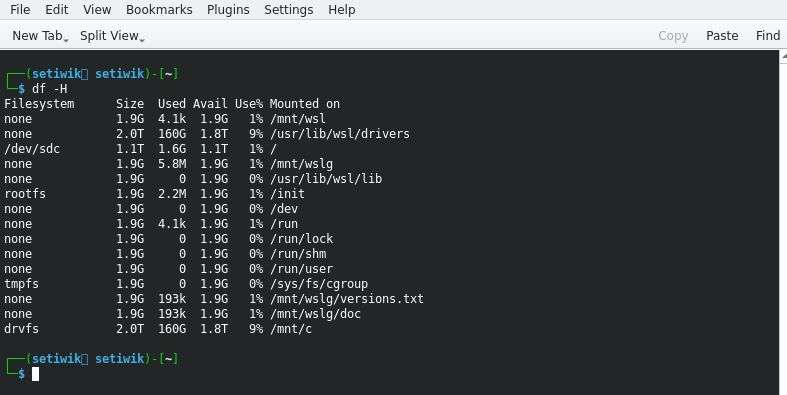
Task: Expand the New Tab dropdown arrow
Action: click(x=66, y=39)
